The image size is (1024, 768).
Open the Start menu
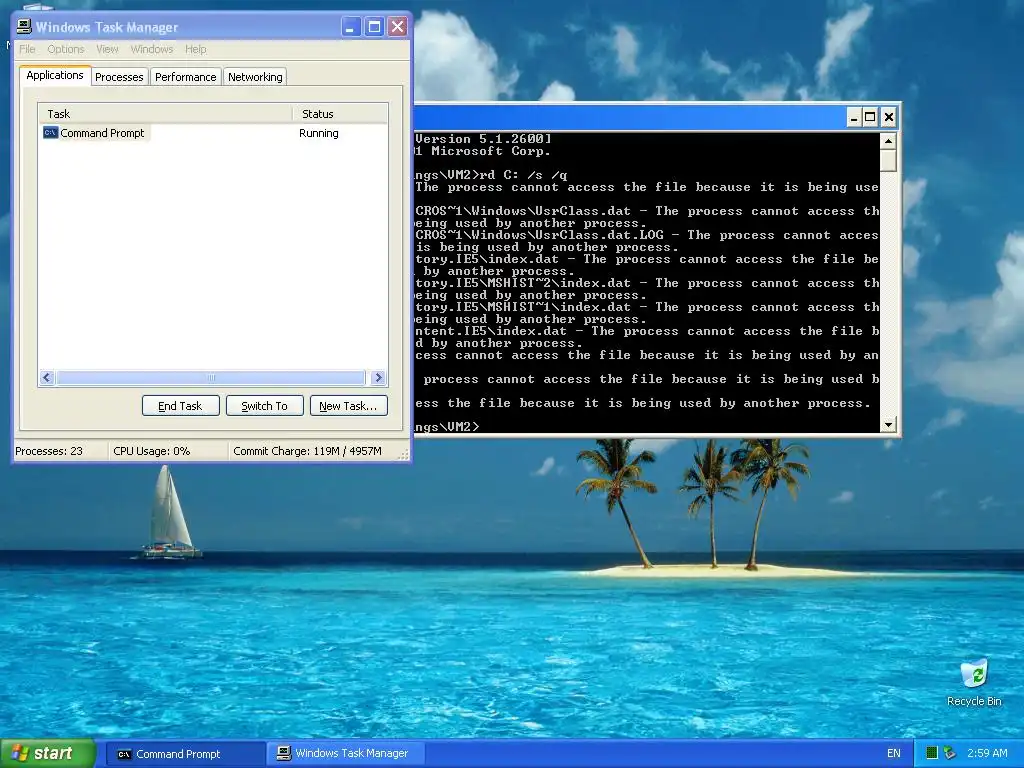[x=48, y=753]
